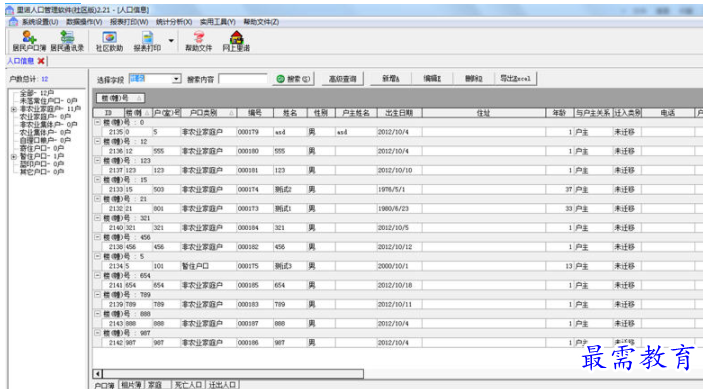Sort by the ID column header
This screenshot has width=703, height=389.
108,113
